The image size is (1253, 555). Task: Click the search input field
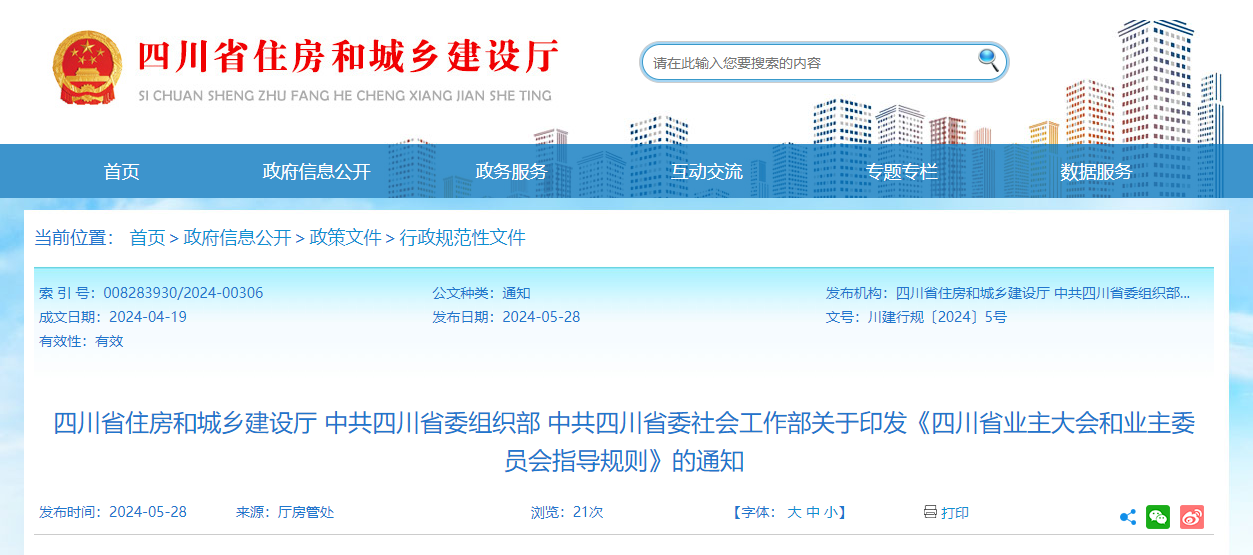810,63
